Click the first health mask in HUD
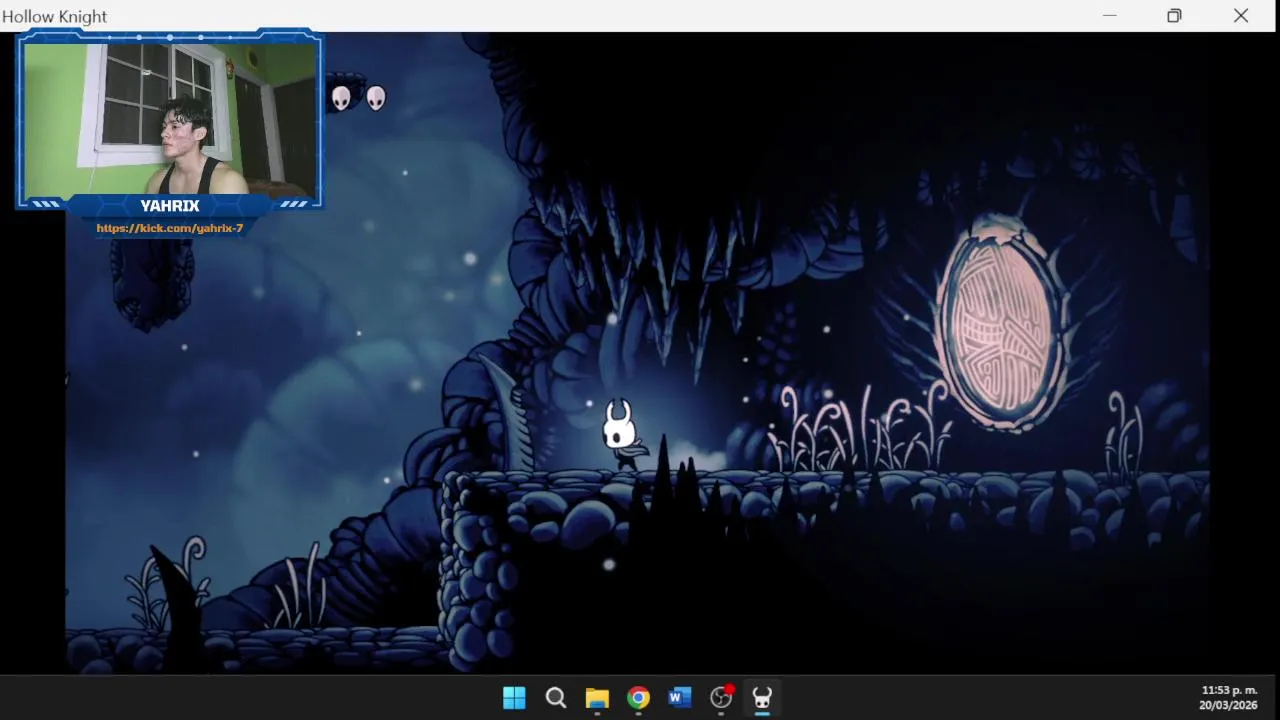This screenshot has height=720, width=1280. [x=342, y=97]
